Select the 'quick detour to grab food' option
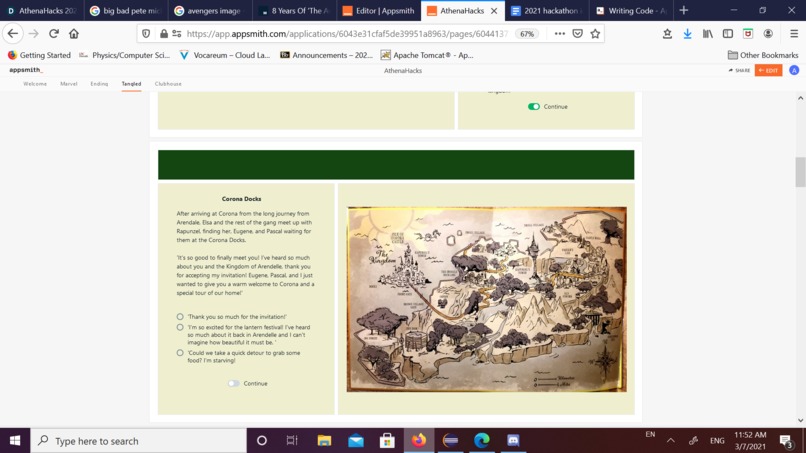 [x=180, y=353]
